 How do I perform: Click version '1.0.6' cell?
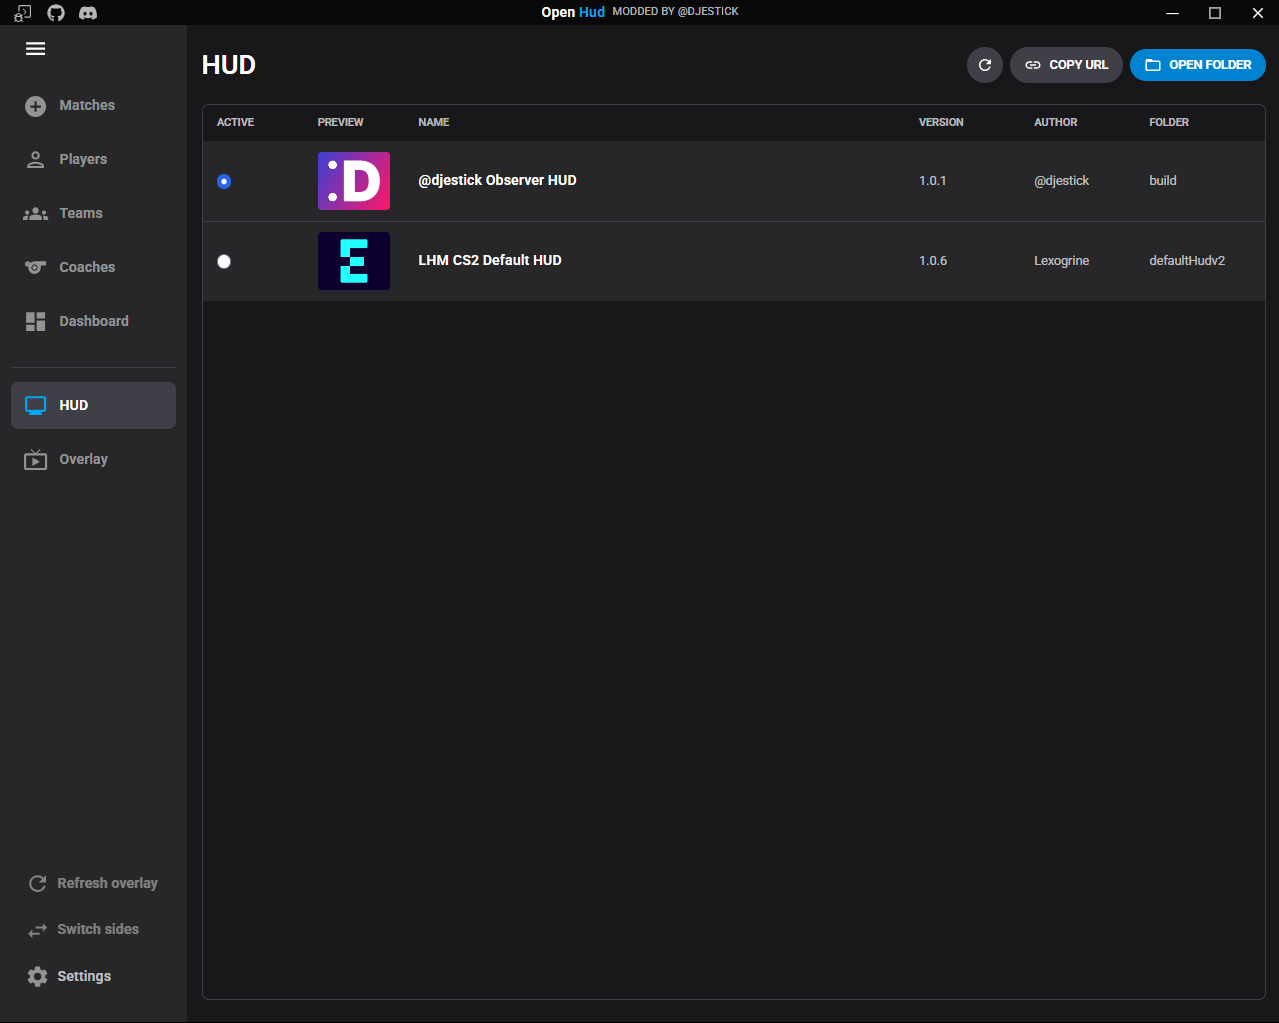coord(933,261)
